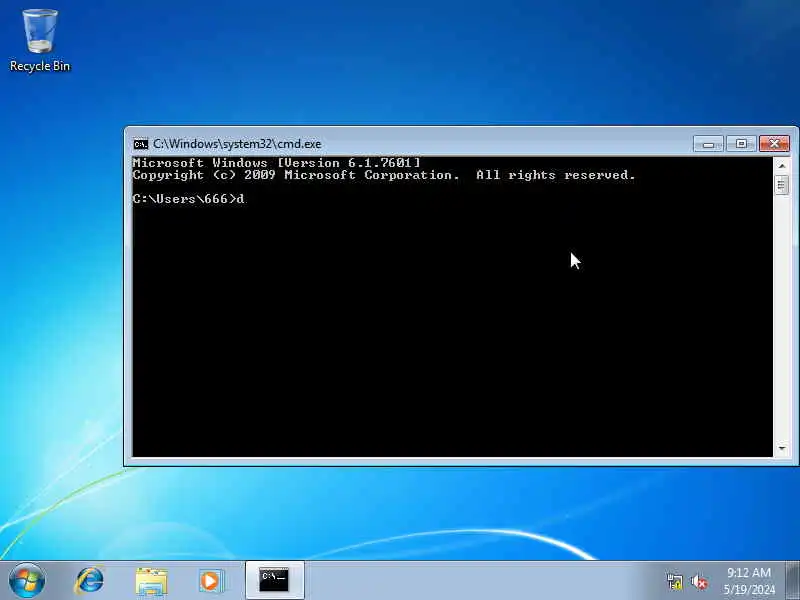Image resolution: width=800 pixels, height=600 pixels.
Task: Click the Microsoft Windows version line
Action: pos(277,163)
